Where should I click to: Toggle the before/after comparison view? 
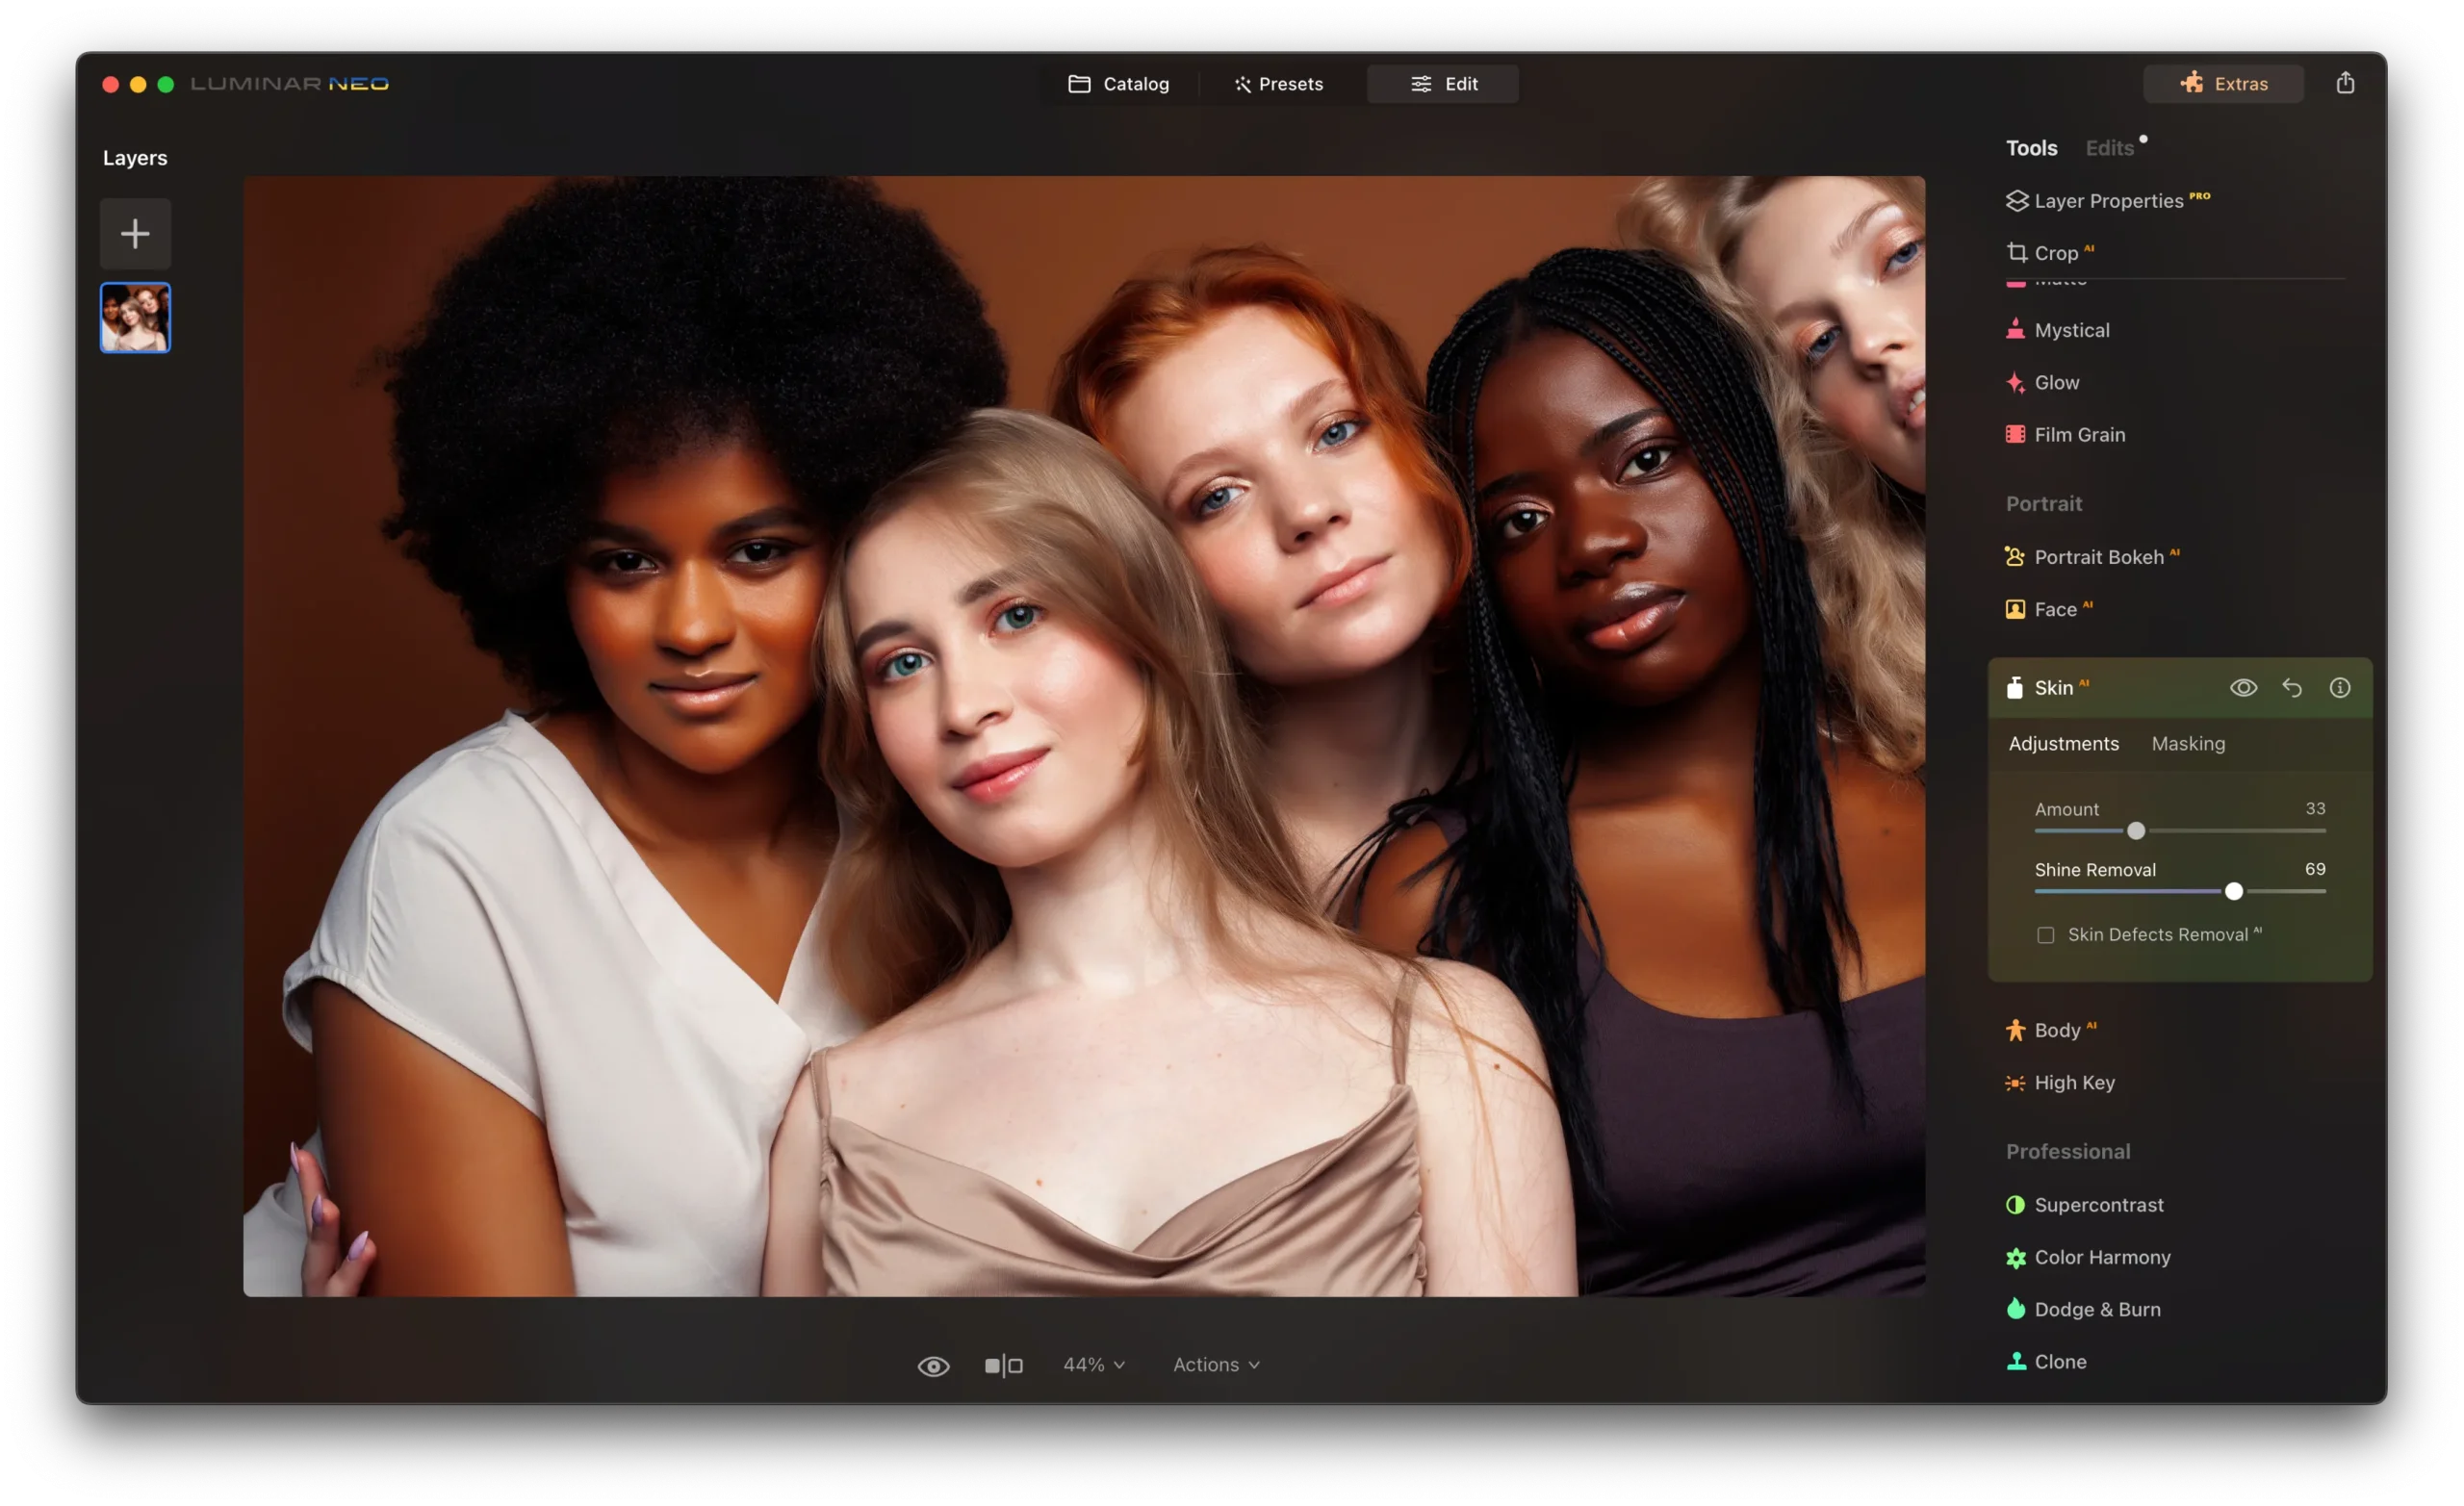(1004, 1364)
